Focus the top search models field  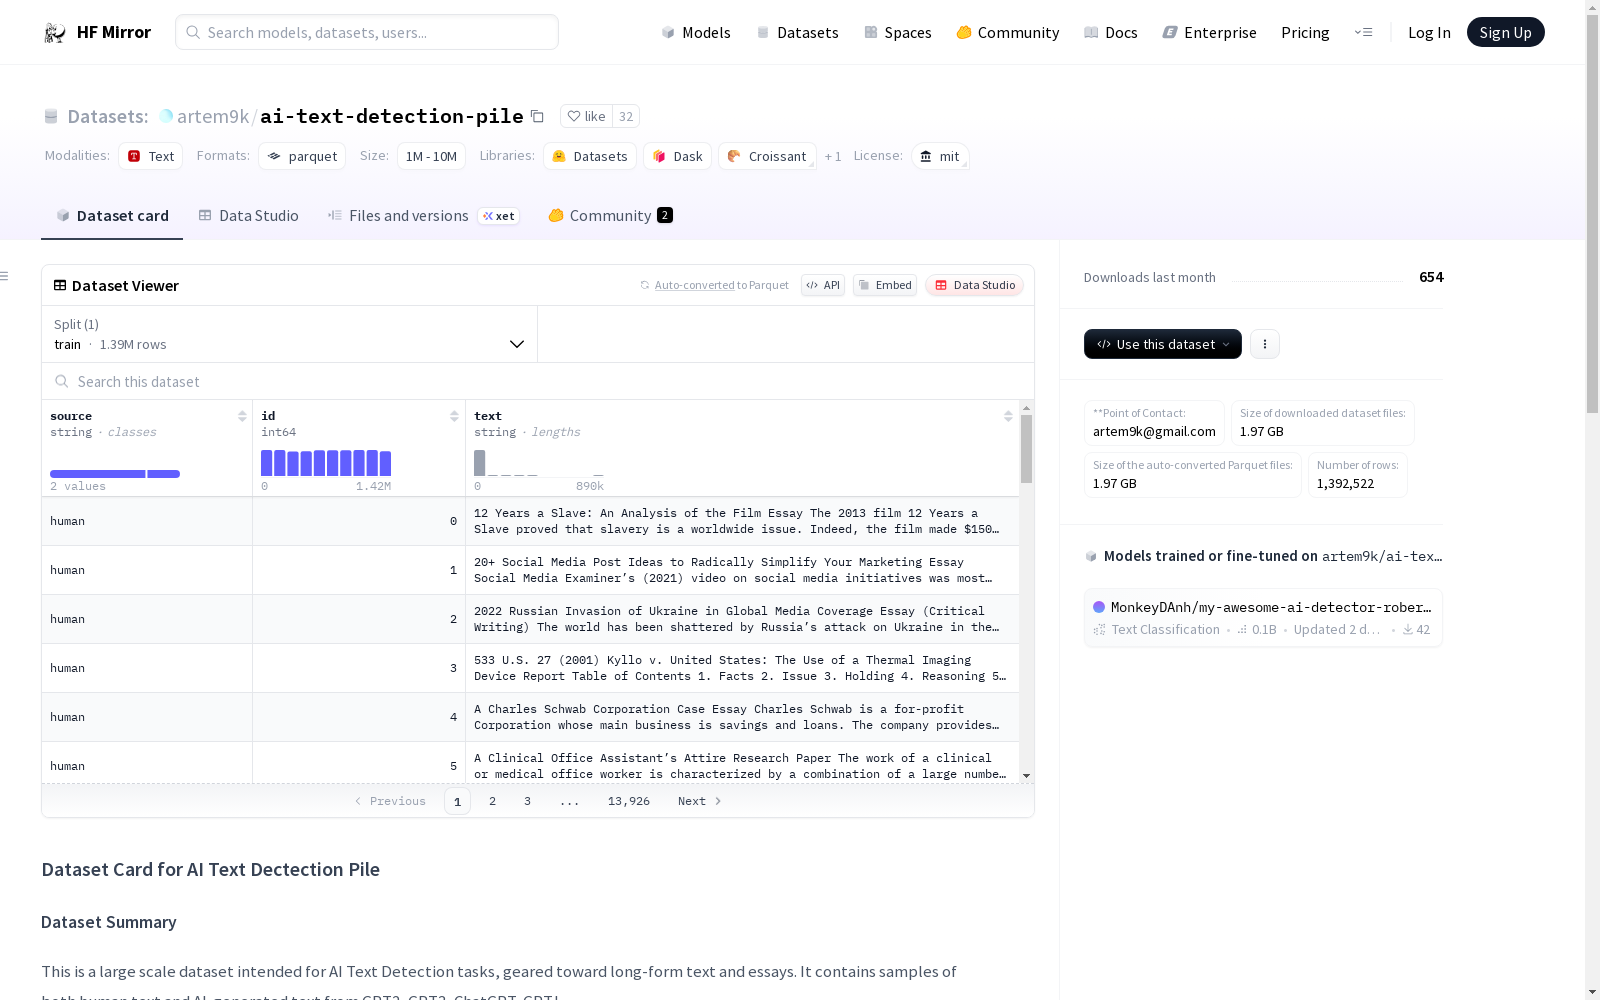click(x=367, y=33)
